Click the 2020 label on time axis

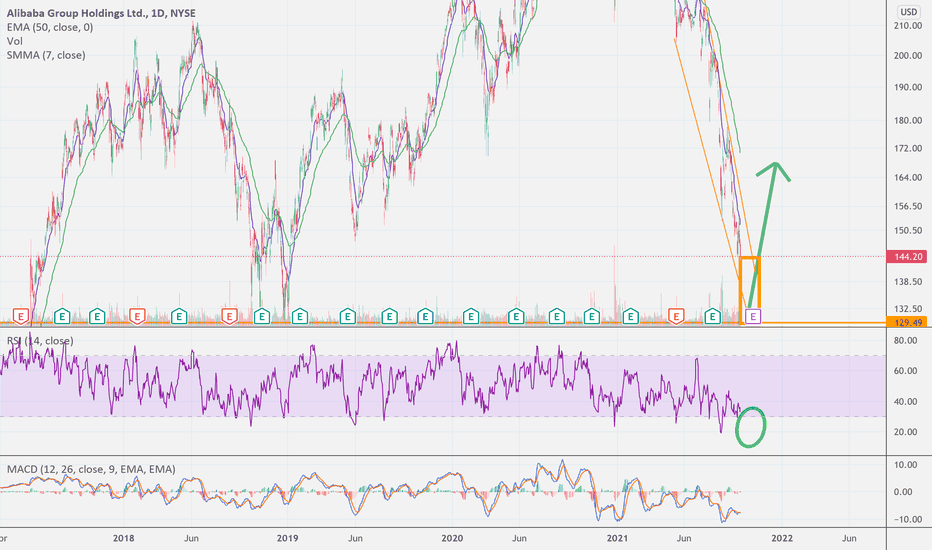pyautogui.click(x=452, y=538)
